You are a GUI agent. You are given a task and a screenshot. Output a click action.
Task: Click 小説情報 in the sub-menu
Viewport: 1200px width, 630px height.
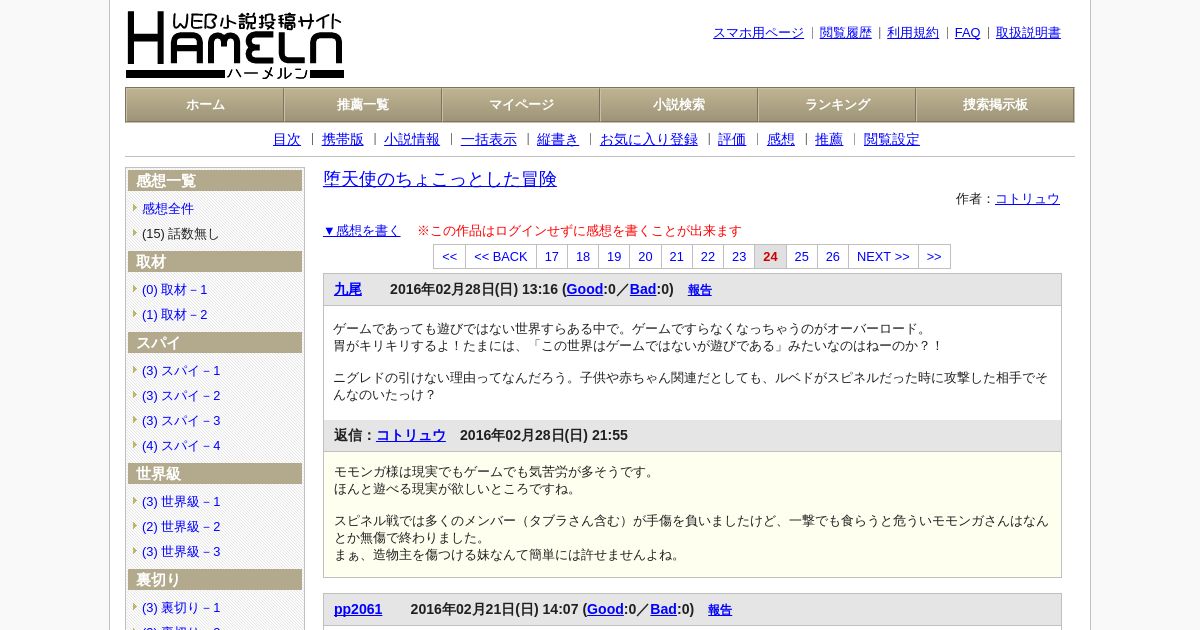tap(412, 140)
